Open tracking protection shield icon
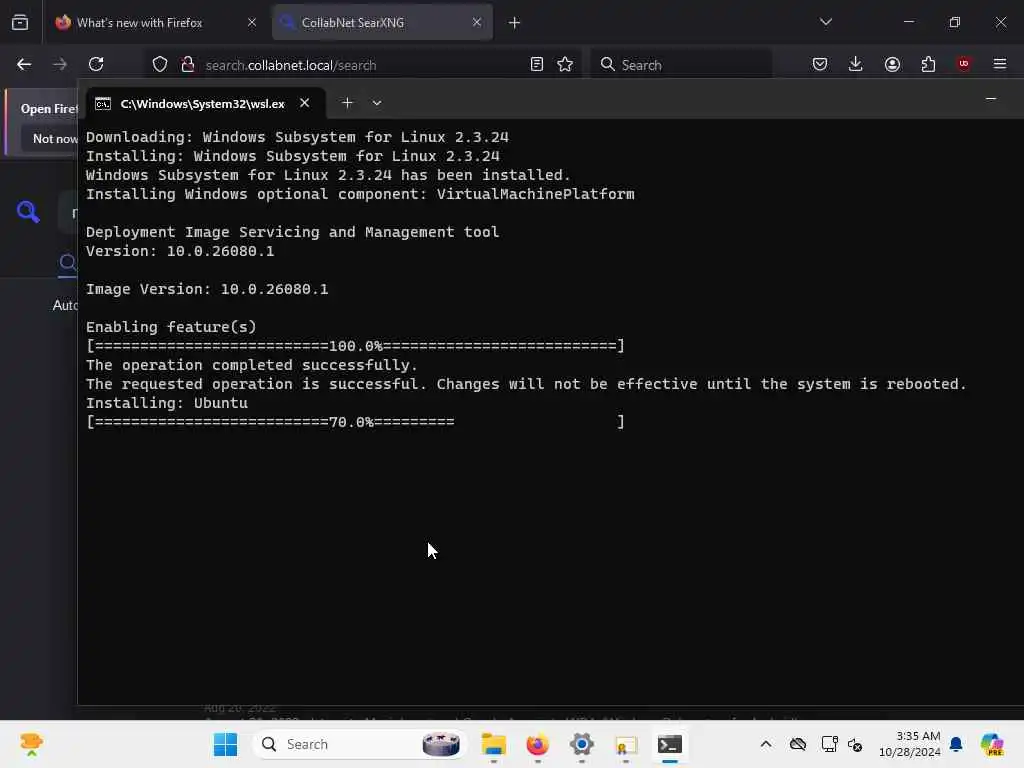The width and height of the screenshot is (1024, 768). [x=160, y=64]
